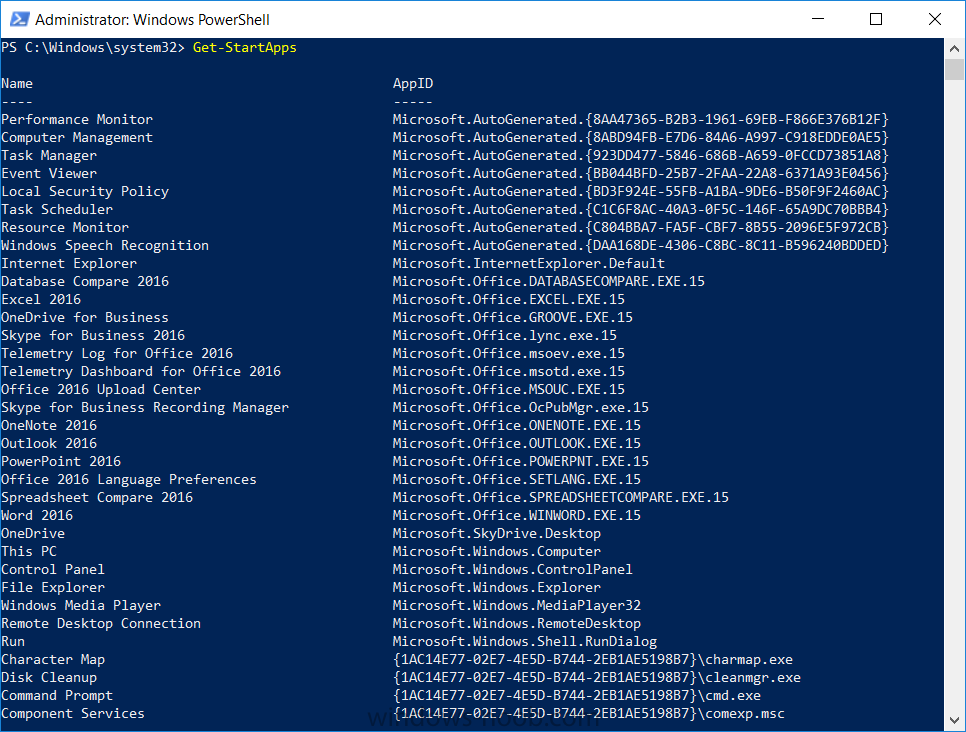This screenshot has height=732, width=966.
Task: Click the Name column header
Action: 17,83
